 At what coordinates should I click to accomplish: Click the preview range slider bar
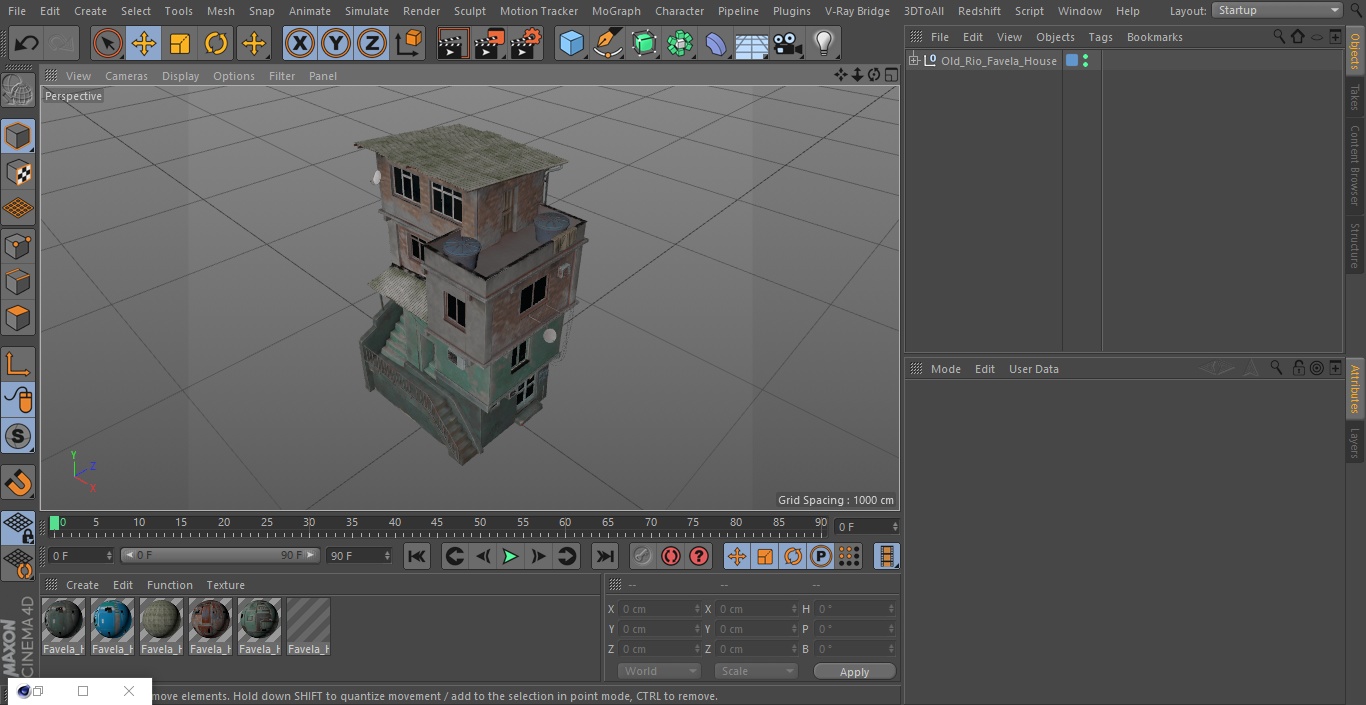point(220,555)
